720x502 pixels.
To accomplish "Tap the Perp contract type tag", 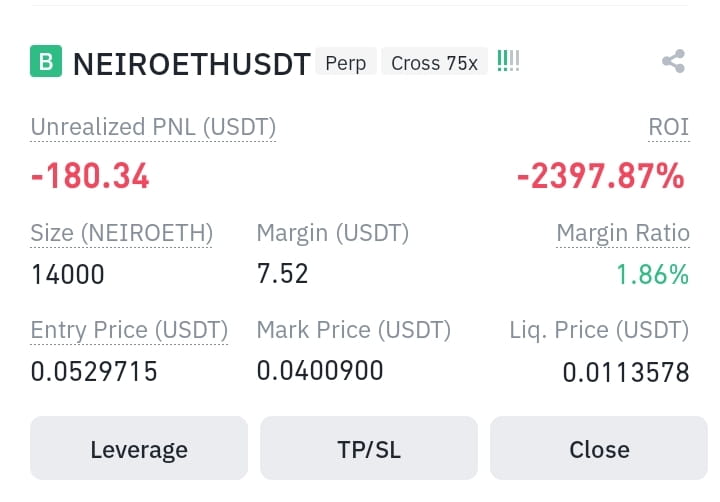I will (x=346, y=63).
